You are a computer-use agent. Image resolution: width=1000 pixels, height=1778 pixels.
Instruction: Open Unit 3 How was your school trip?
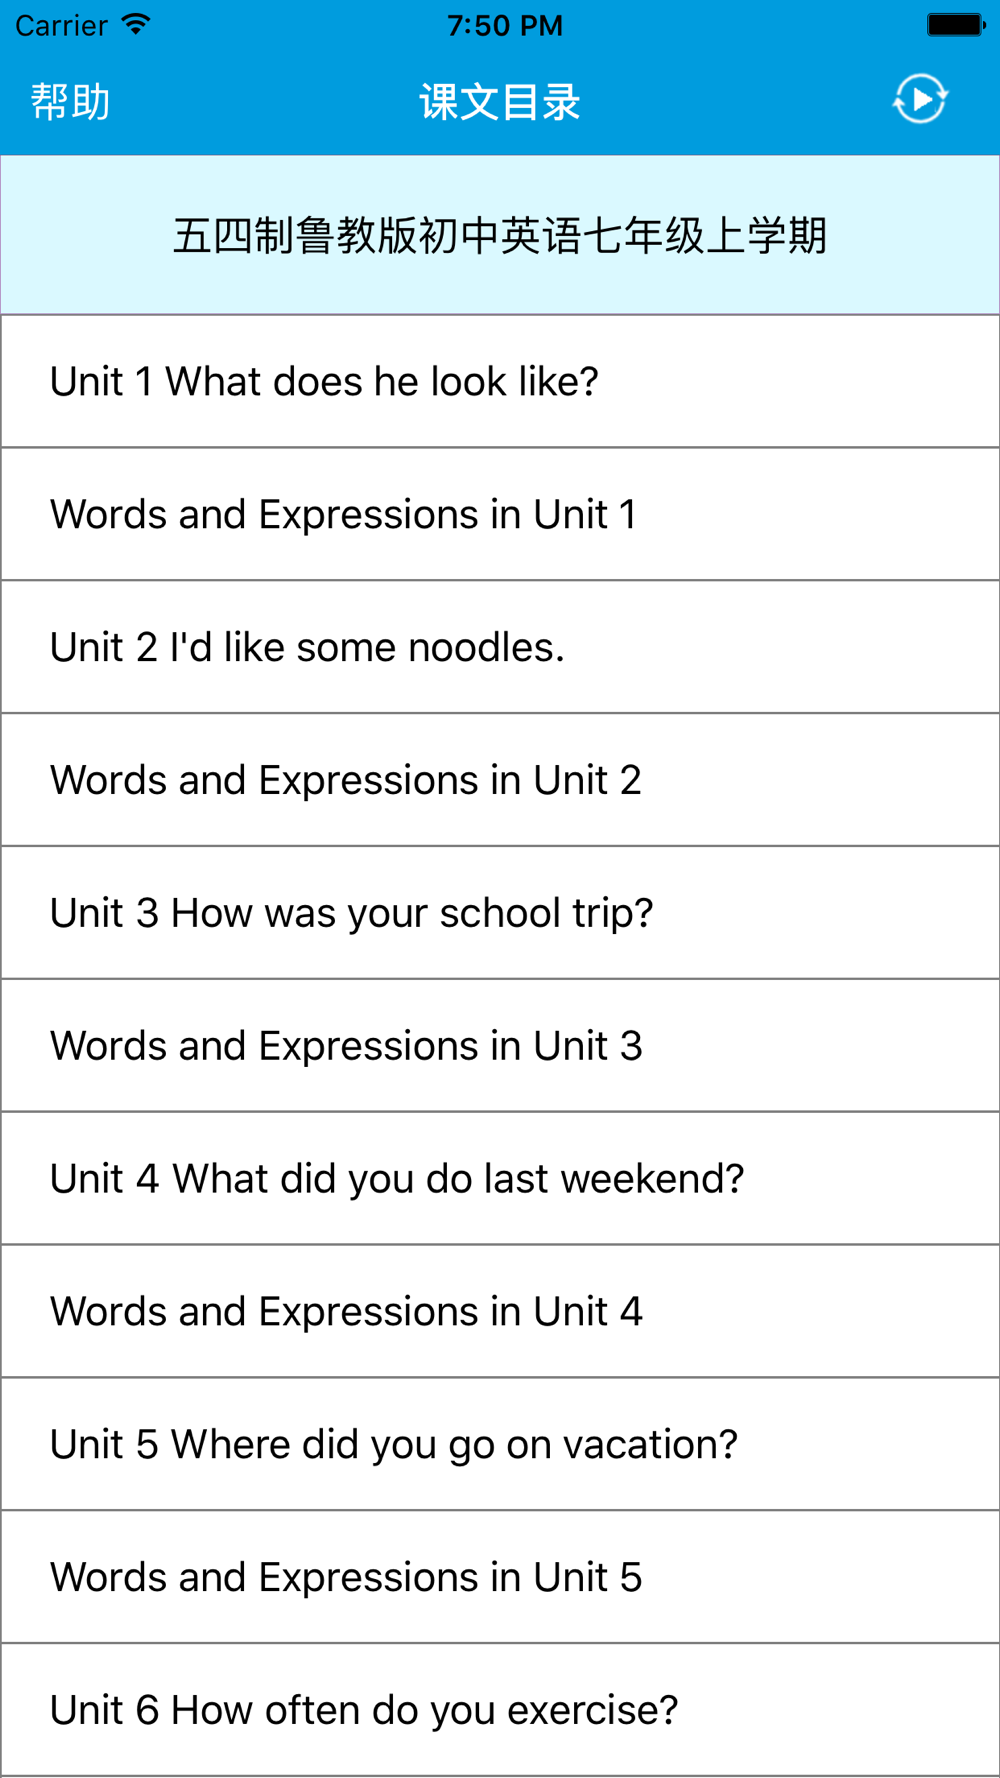[x=500, y=913]
